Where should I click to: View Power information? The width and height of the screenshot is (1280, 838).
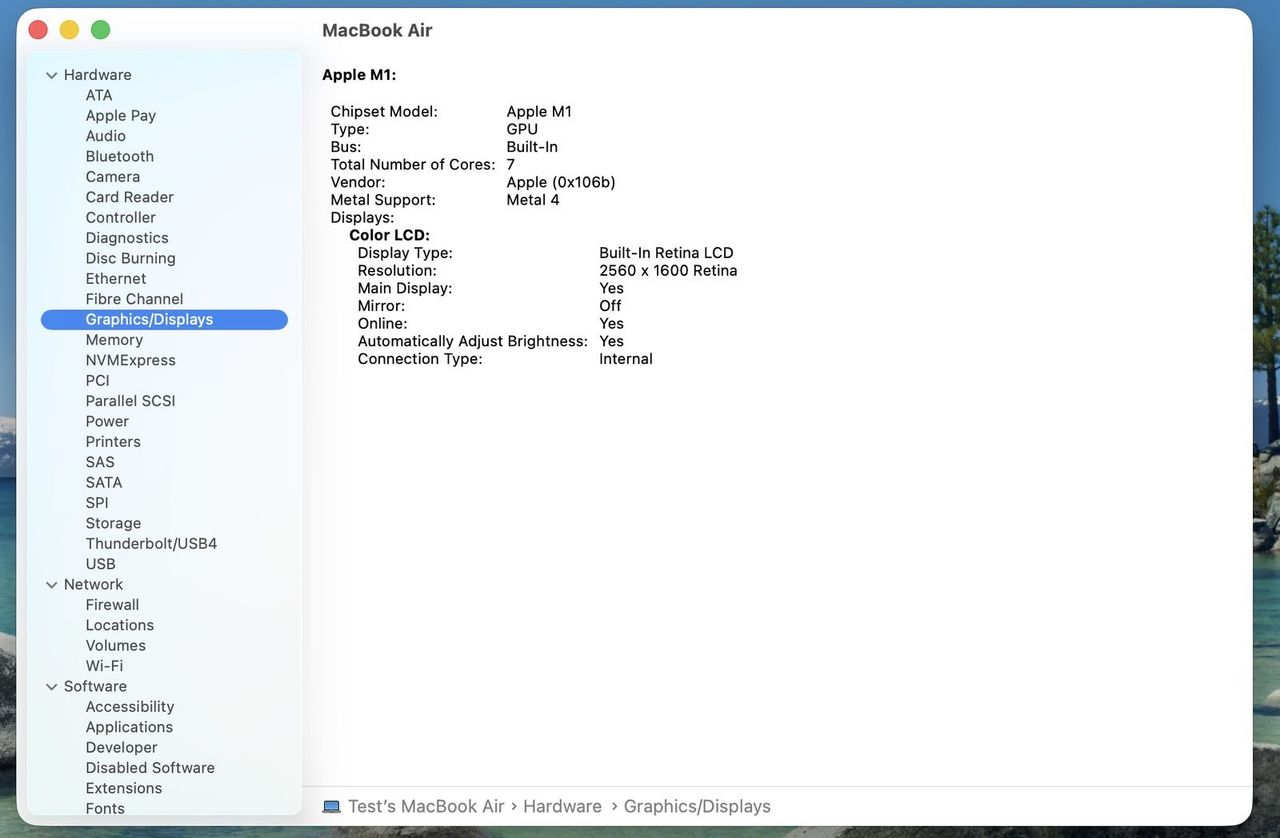pyautogui.click(x=107, y=421)
